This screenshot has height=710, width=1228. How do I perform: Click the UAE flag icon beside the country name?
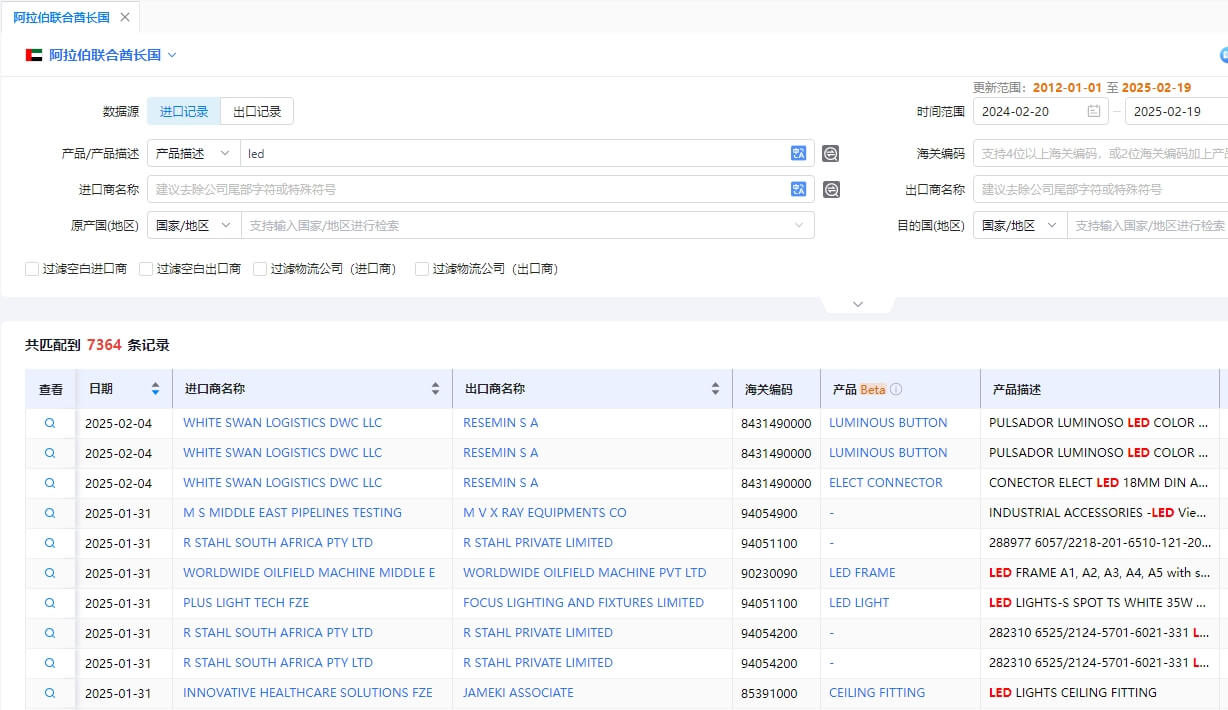[x=34, y=55]
